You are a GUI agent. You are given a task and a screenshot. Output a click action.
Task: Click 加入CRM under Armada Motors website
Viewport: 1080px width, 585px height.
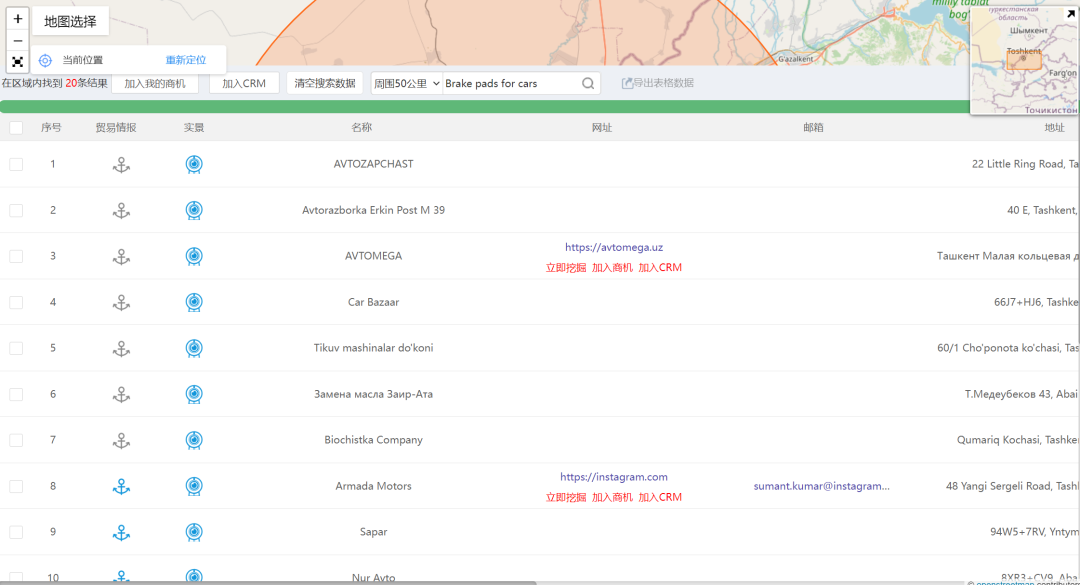click(660, 497)
